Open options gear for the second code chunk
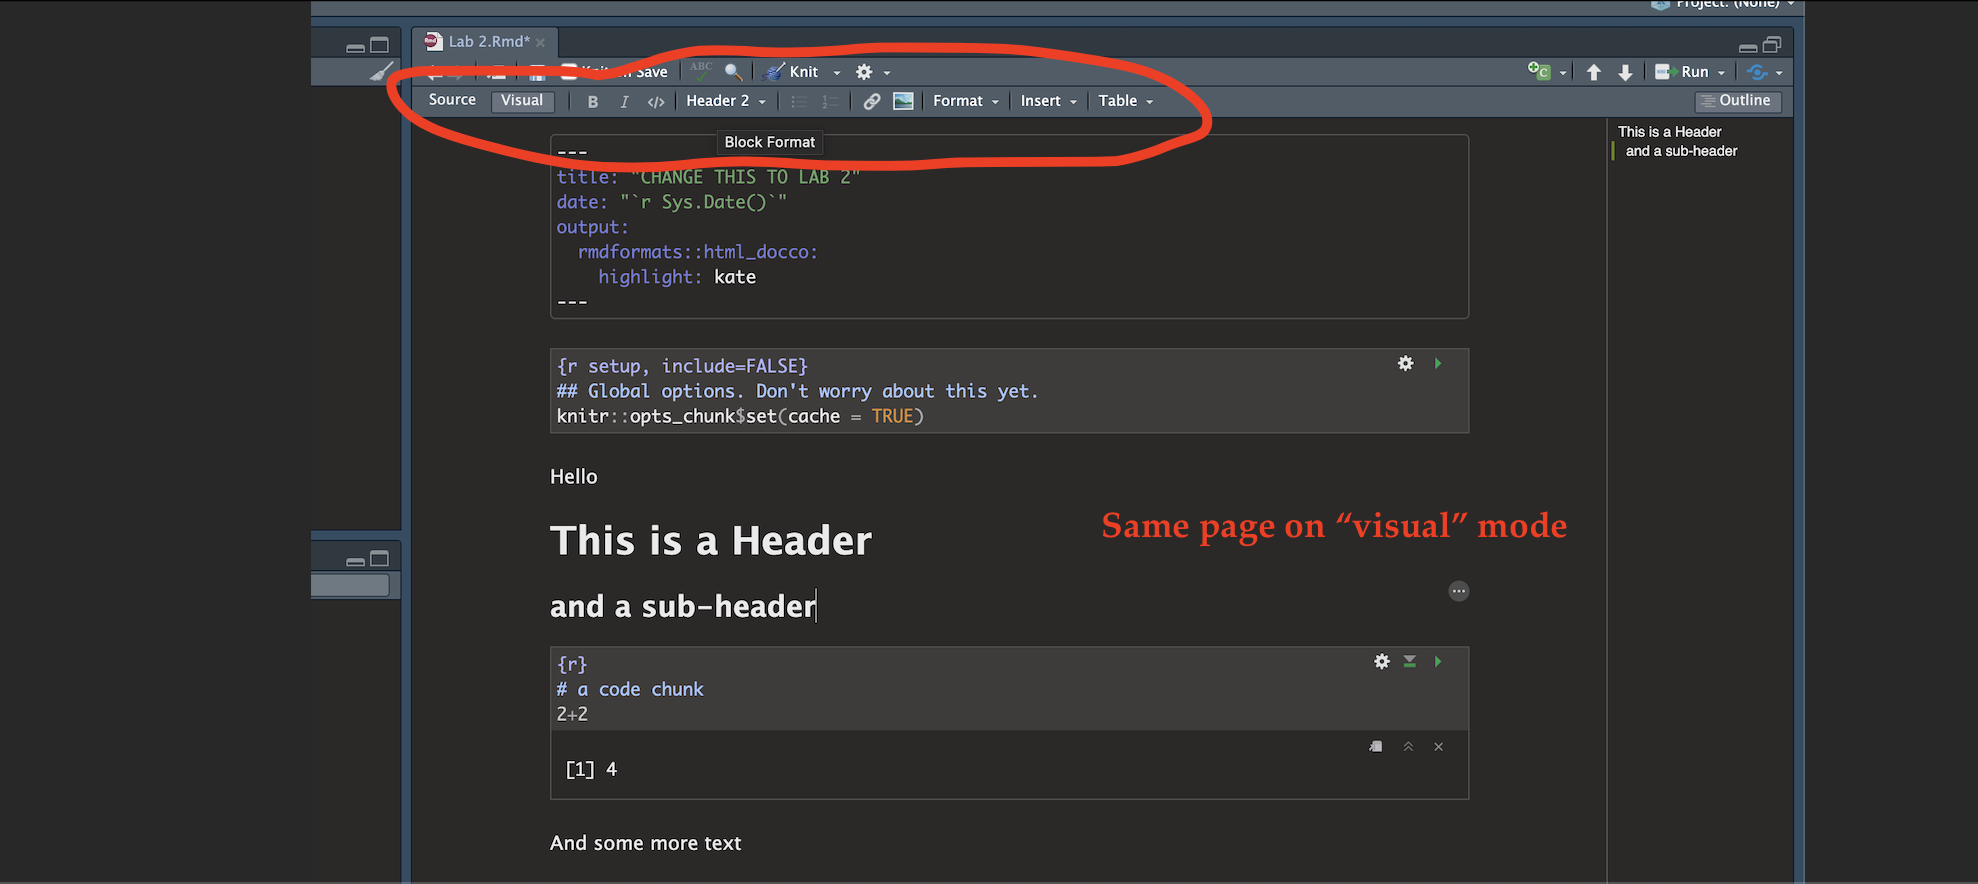The width and height of the screenshot is (1978, 884). click(x=1382, y=662)
